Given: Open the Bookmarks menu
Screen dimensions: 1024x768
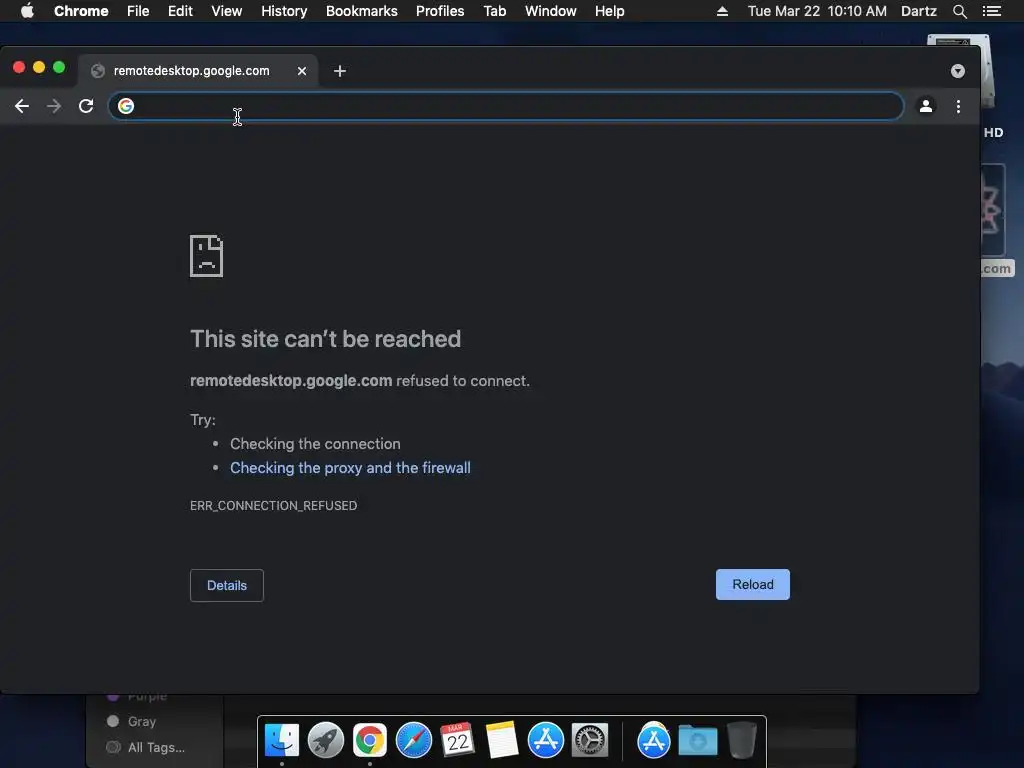Looking at the screenshot, I should (x=362, y=11).
